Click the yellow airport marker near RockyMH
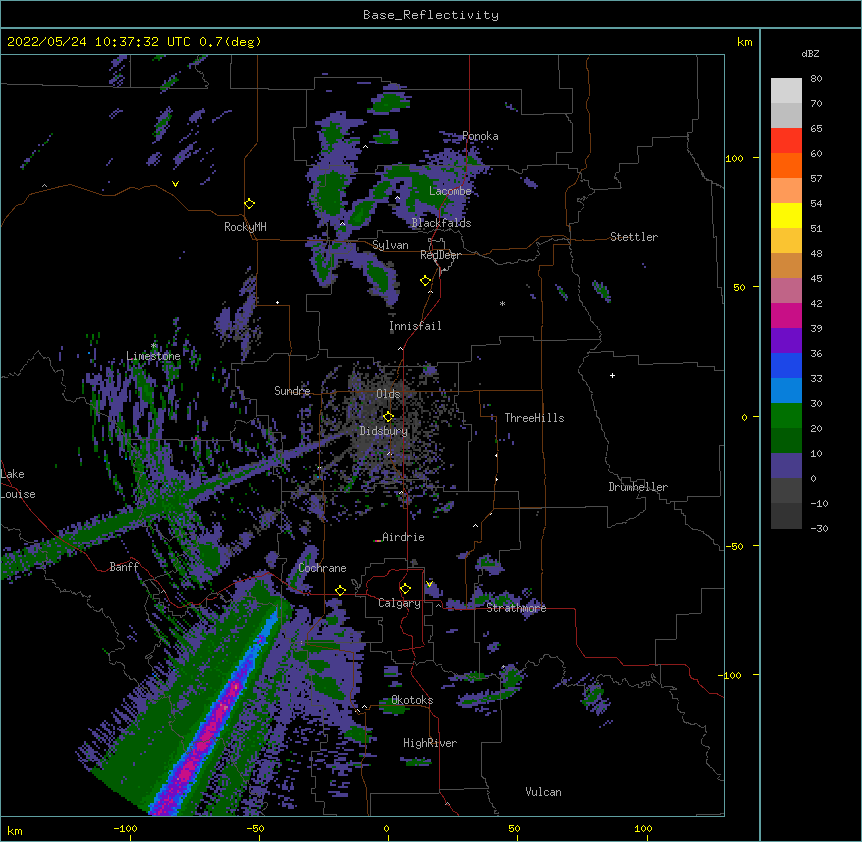This screenshot has height=842, width=862. pos(250,203)
